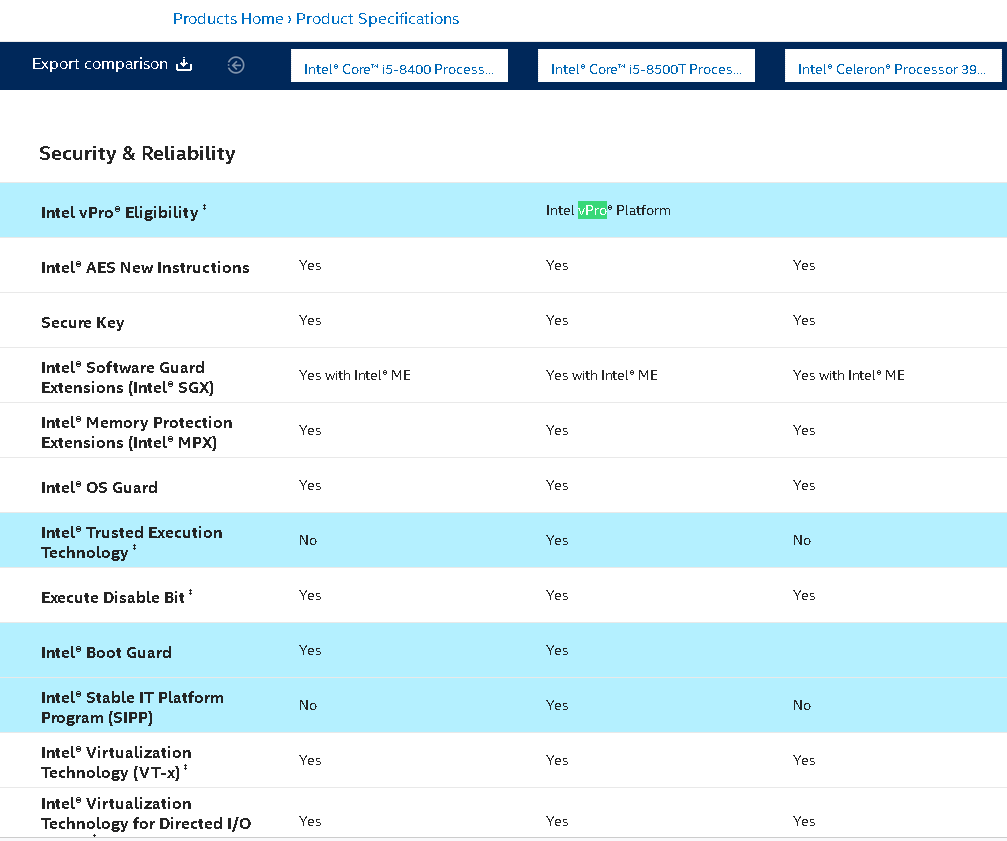Click Celeron's No in Stable IT Platform row
Image resolution: width=1007 pixels, height=841 pixels.
point(801,706)
